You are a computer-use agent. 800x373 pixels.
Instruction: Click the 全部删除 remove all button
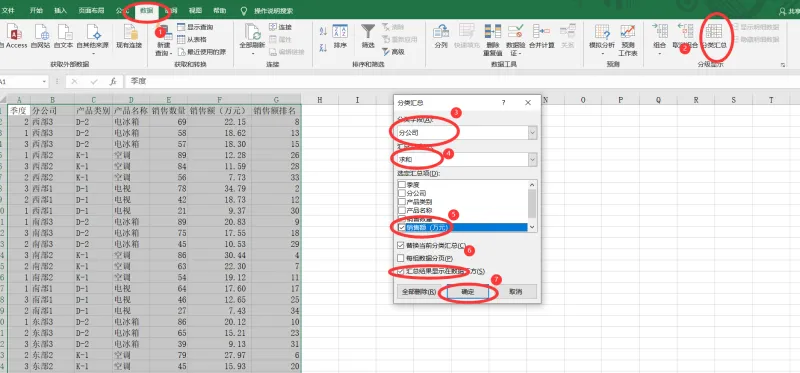coord(418,292)
